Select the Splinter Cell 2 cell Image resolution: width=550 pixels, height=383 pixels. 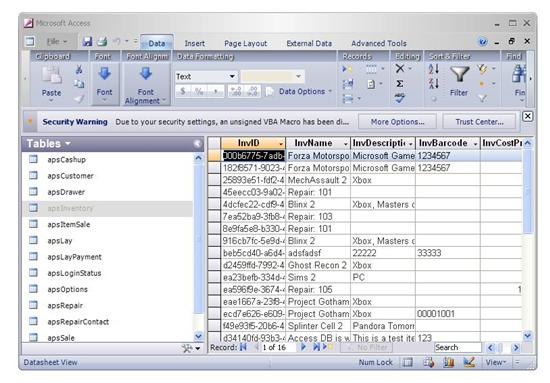[x=318, y=326]
